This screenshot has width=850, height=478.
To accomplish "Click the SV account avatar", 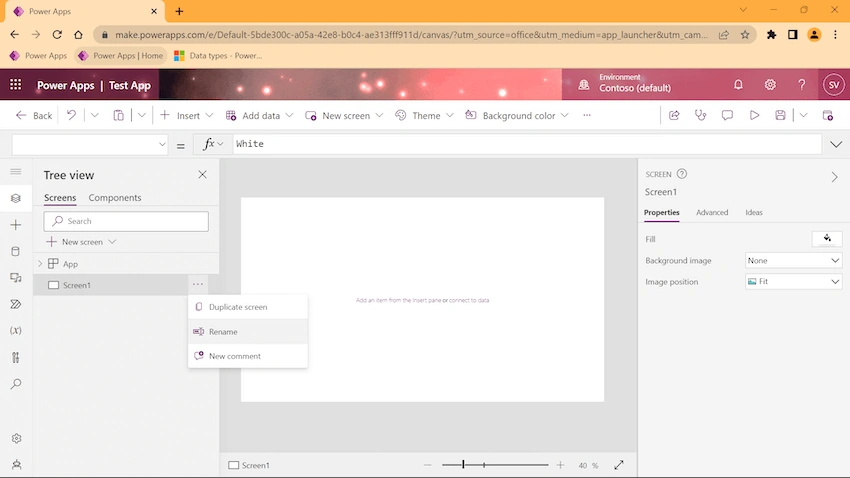I will tap(834, 85).
